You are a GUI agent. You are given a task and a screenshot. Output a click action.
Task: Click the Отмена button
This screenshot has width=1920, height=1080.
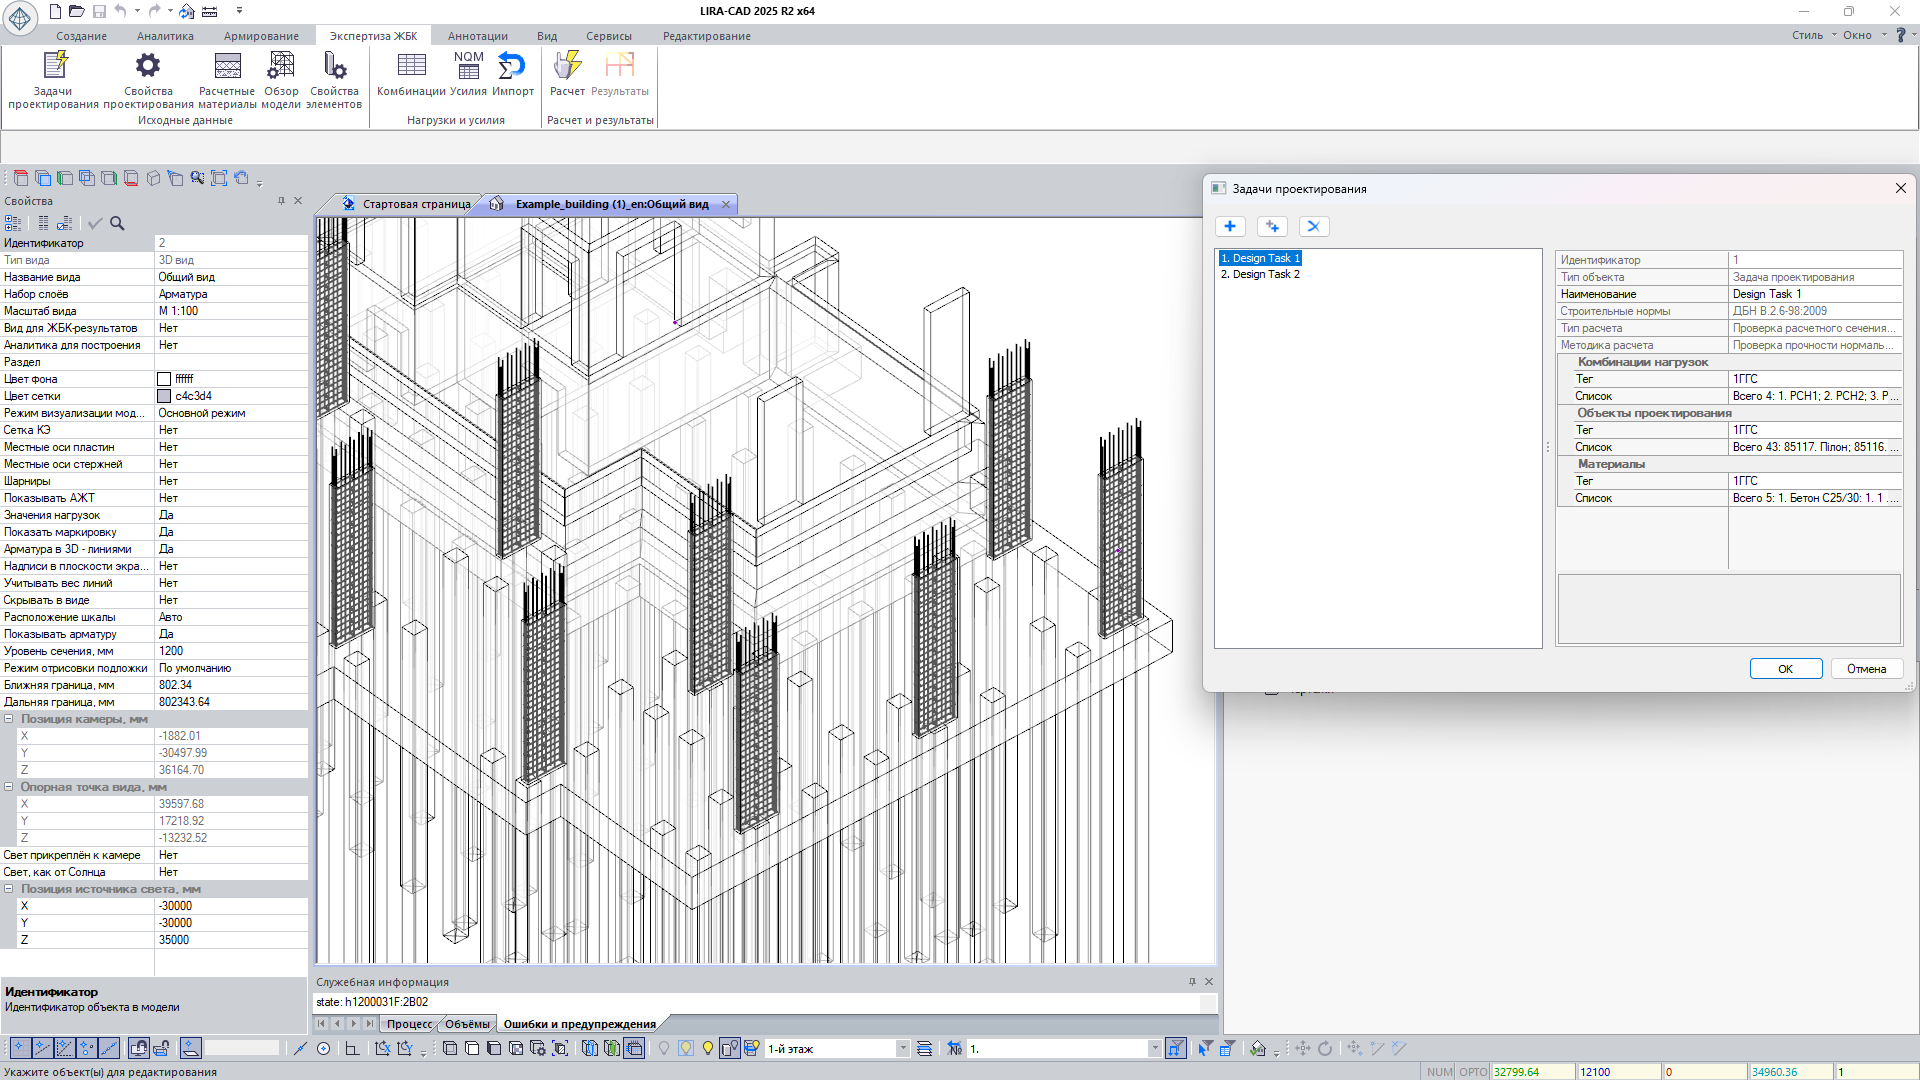[x=1866, y=669]
